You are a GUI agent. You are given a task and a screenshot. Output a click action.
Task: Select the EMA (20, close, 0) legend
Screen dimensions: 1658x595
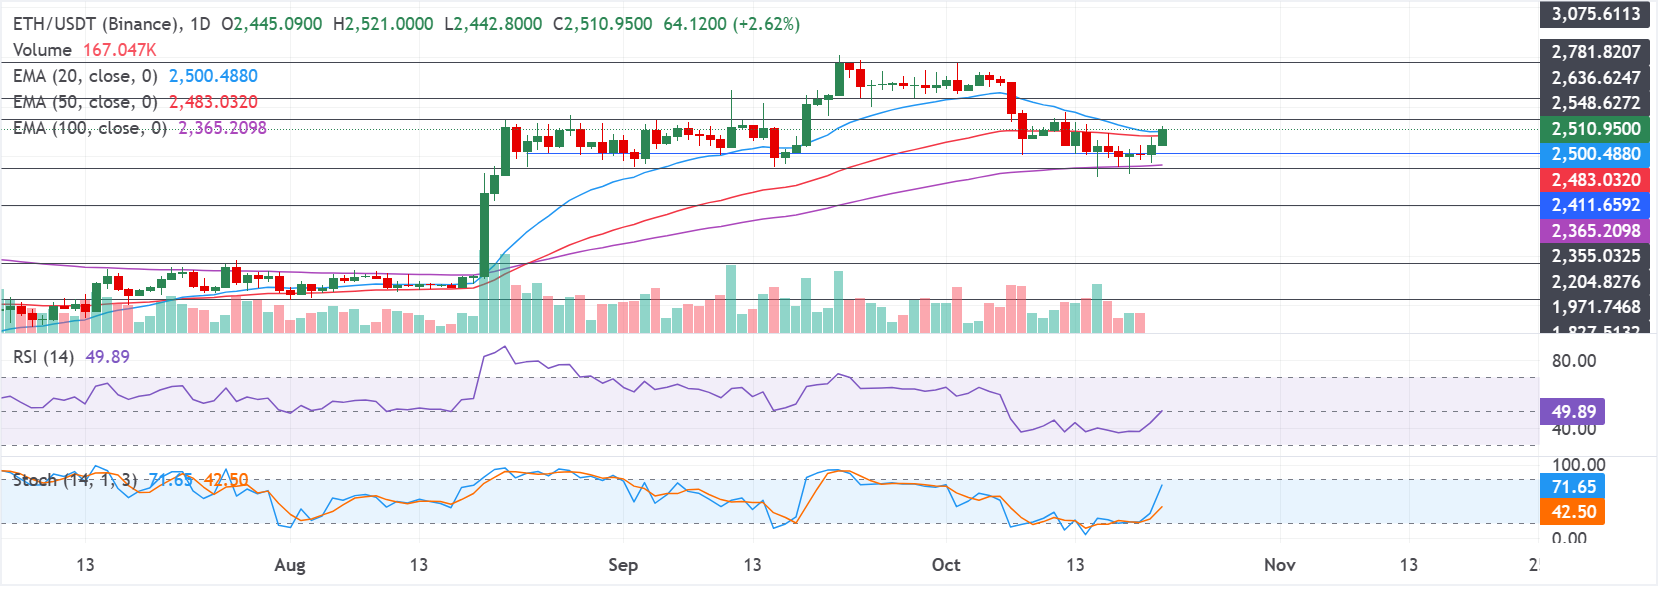85,75
